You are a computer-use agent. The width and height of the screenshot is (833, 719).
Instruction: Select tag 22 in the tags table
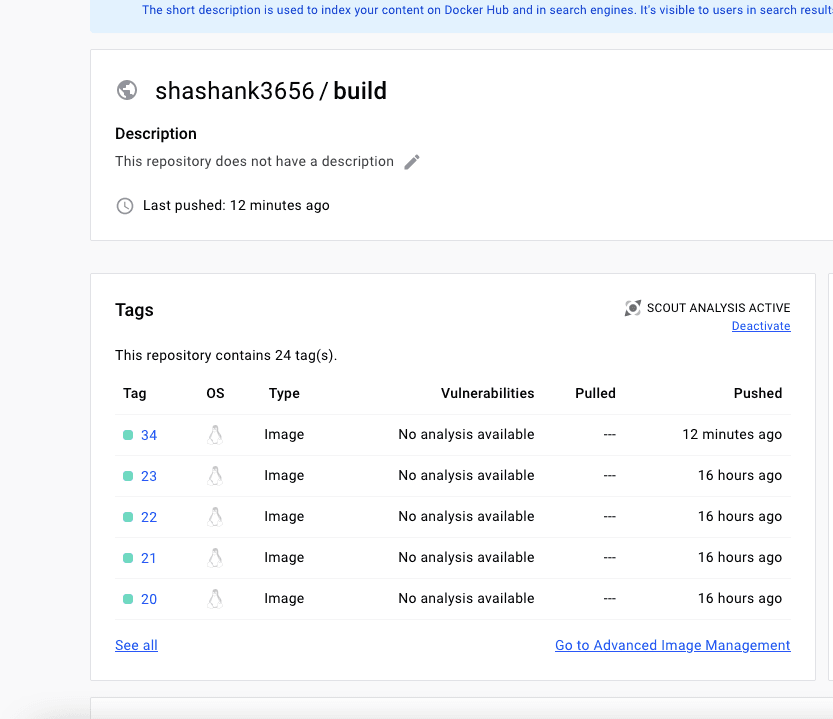click(x=149, y=517)
